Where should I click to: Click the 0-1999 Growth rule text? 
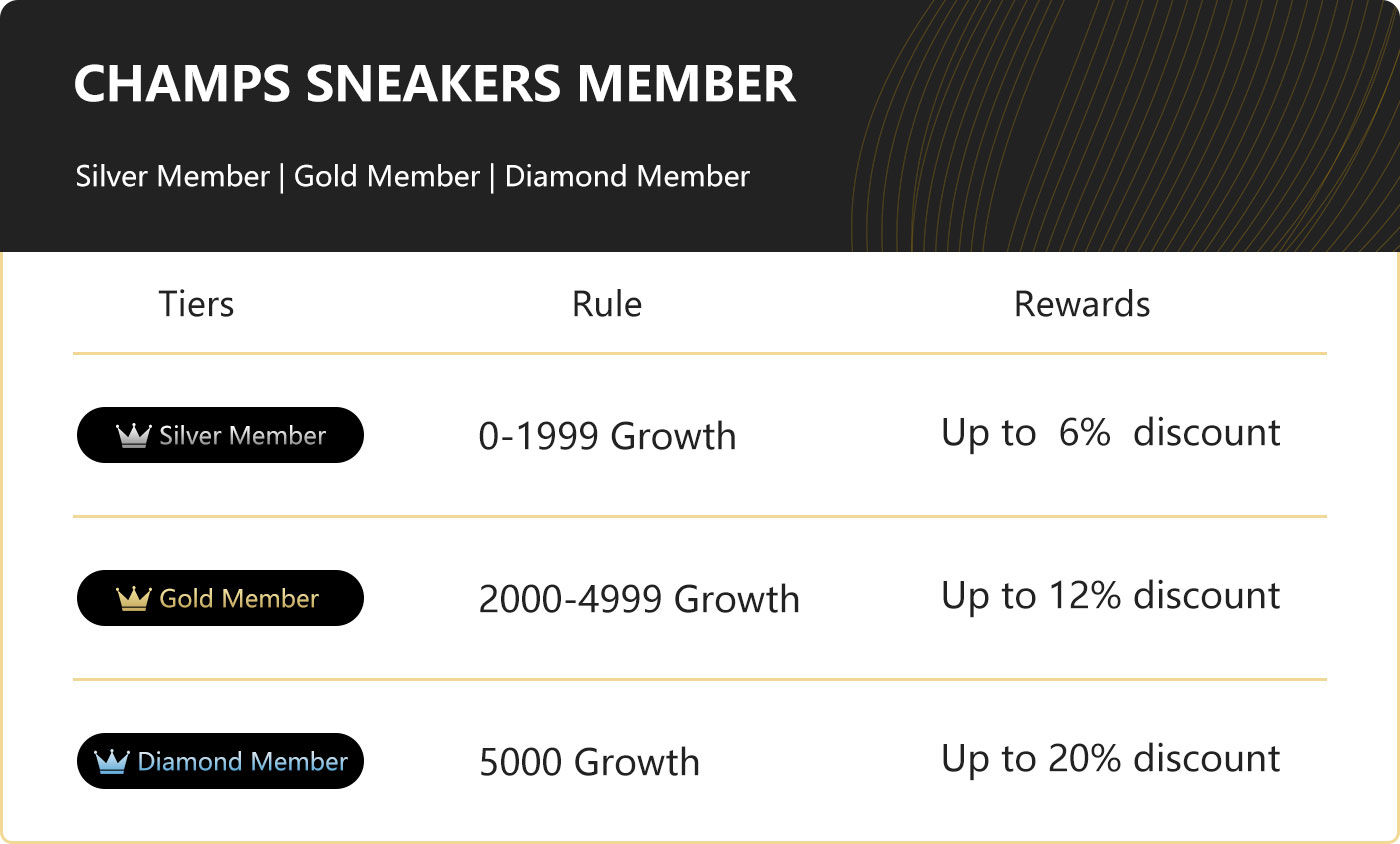point(608,436)
